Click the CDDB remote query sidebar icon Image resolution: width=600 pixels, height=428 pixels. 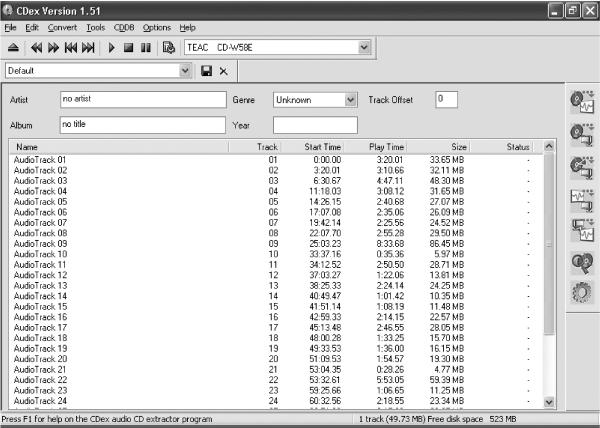point(582,262)
